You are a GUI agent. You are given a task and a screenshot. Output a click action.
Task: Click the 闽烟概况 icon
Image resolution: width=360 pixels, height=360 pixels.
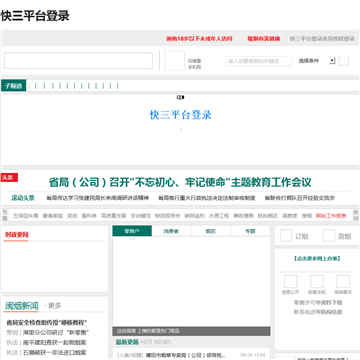coord(343,281)
